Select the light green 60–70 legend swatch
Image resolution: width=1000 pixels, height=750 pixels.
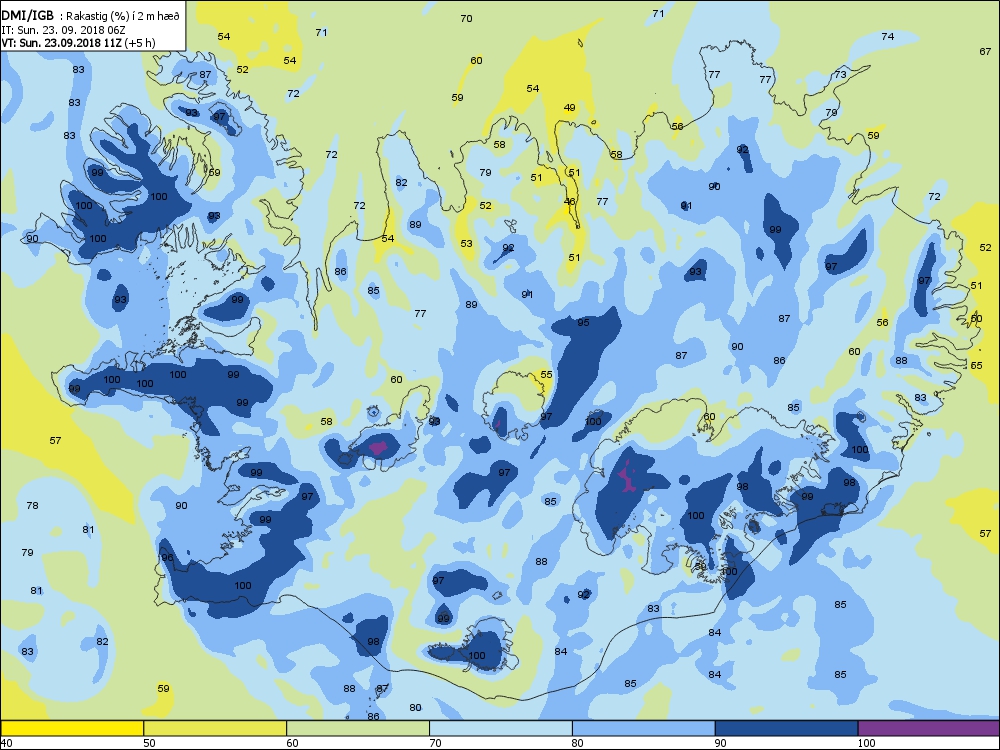coord(358,728)
